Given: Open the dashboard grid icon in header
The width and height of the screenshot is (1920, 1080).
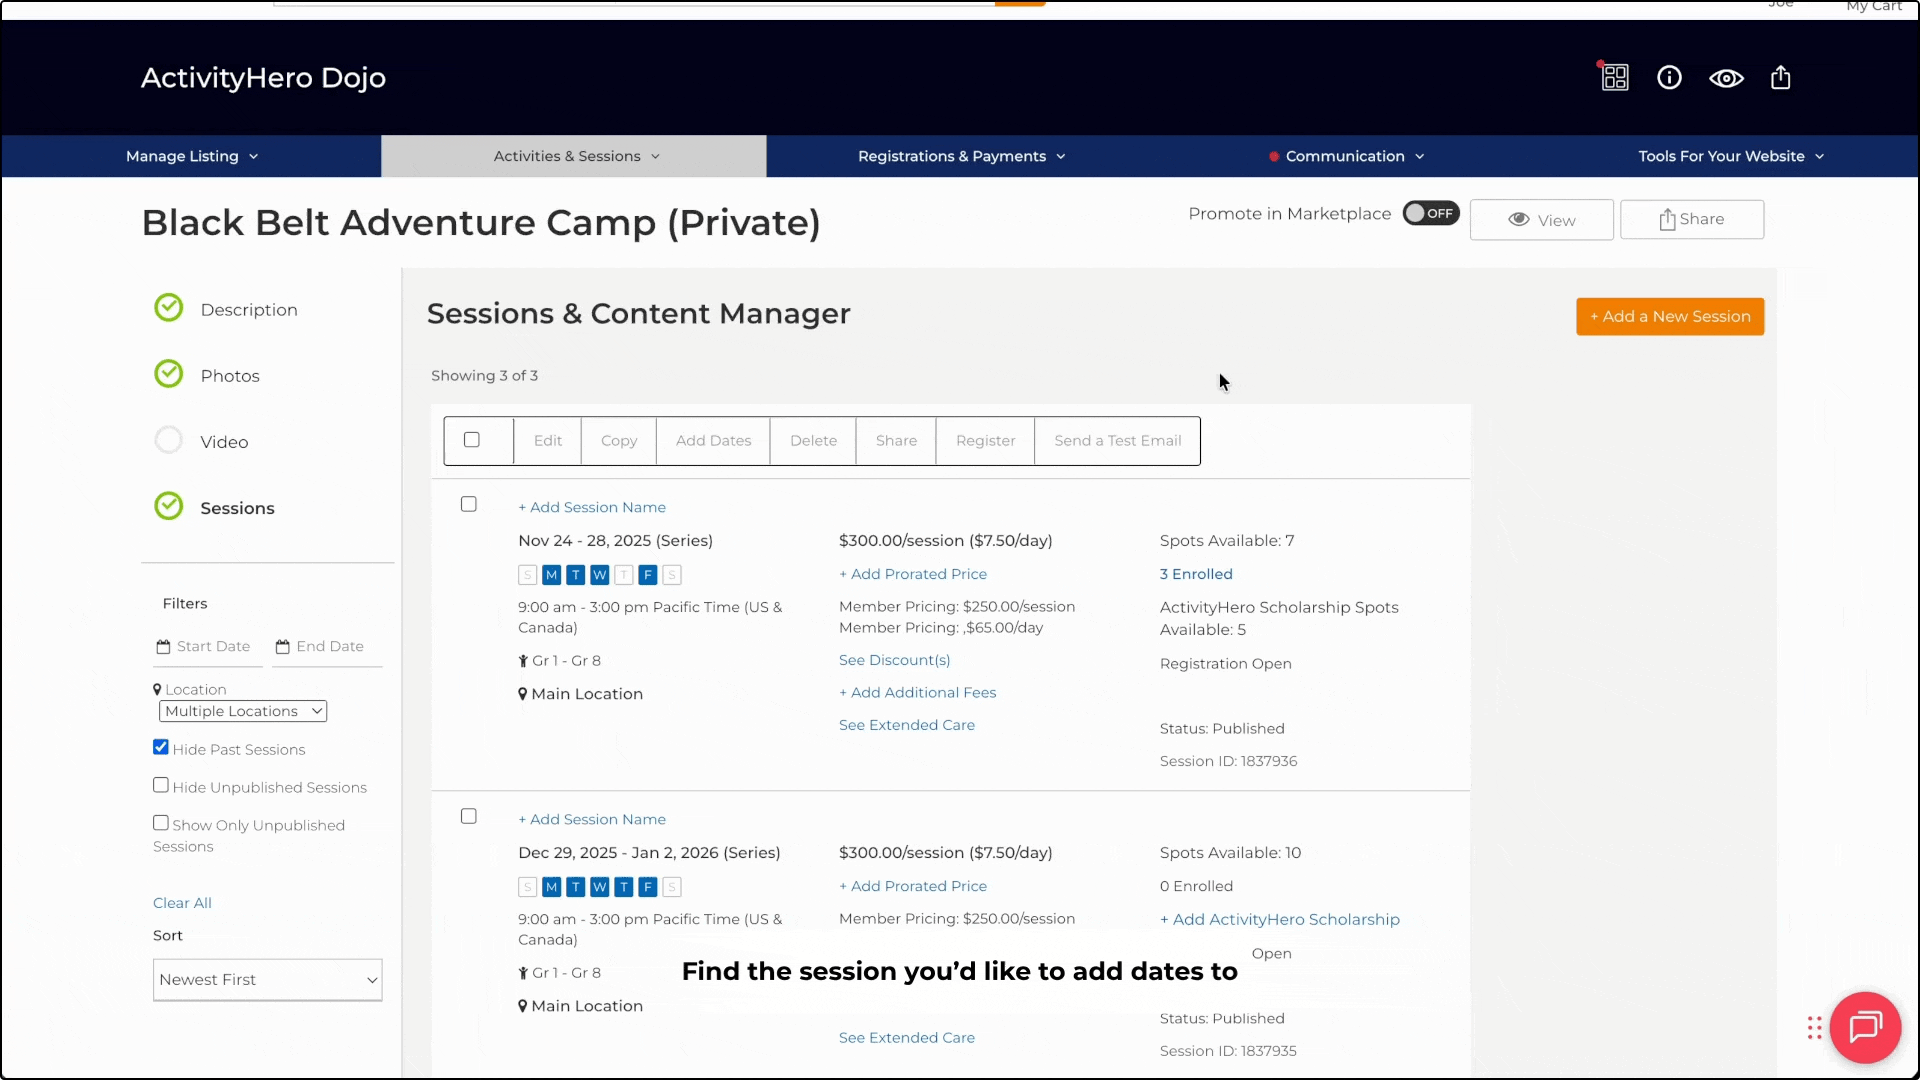Looking at the screenshot, I should click(x=1615, y=78).
